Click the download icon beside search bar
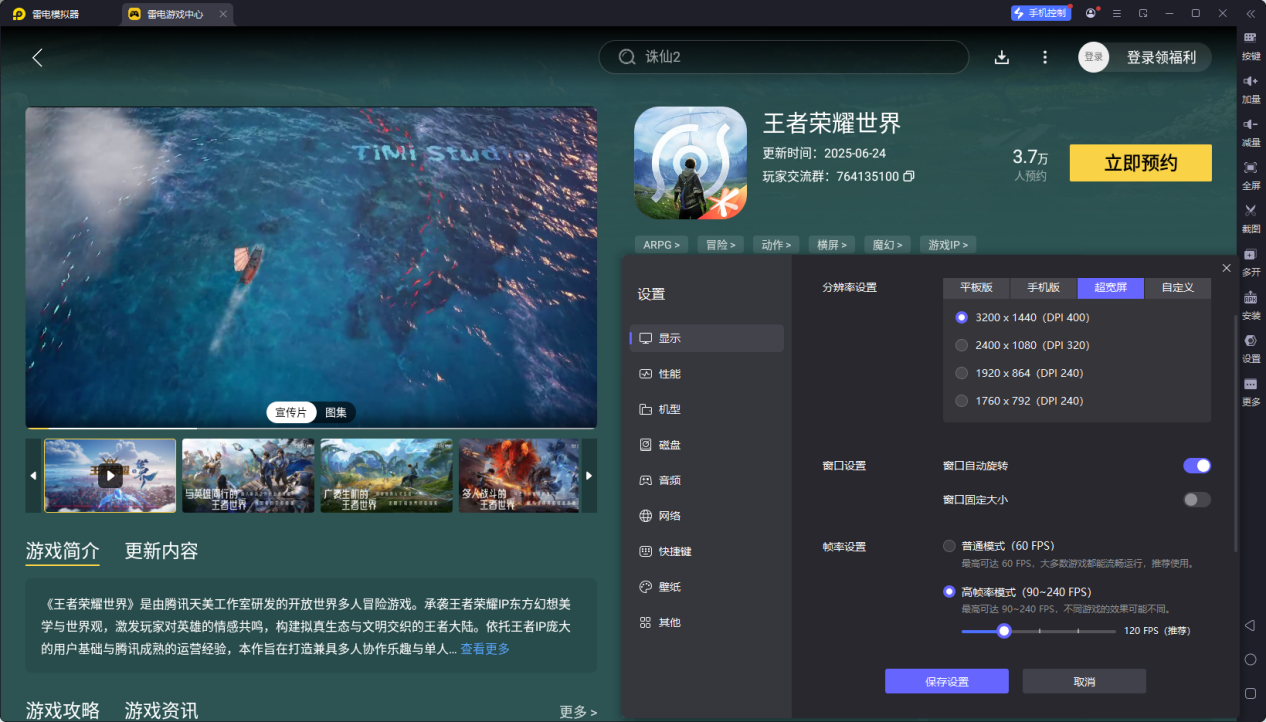 [1002, 58]
